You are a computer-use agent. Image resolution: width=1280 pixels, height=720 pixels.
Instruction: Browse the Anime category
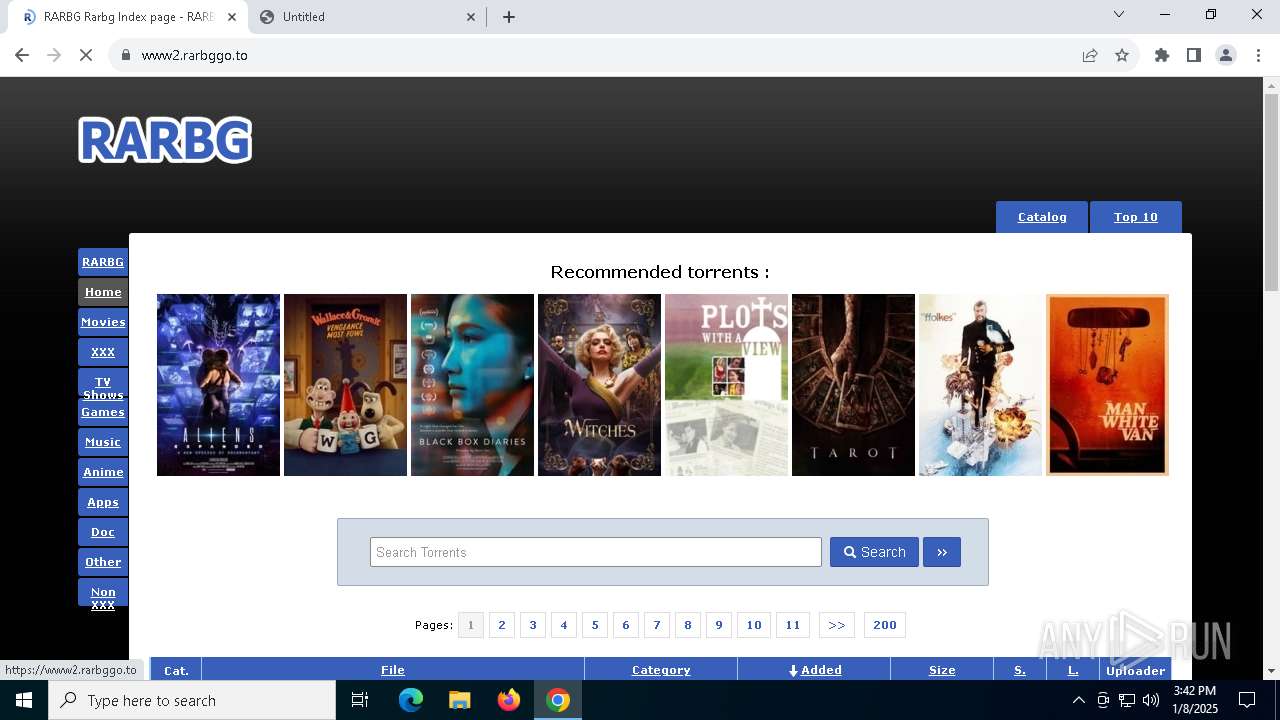(103, 472)
